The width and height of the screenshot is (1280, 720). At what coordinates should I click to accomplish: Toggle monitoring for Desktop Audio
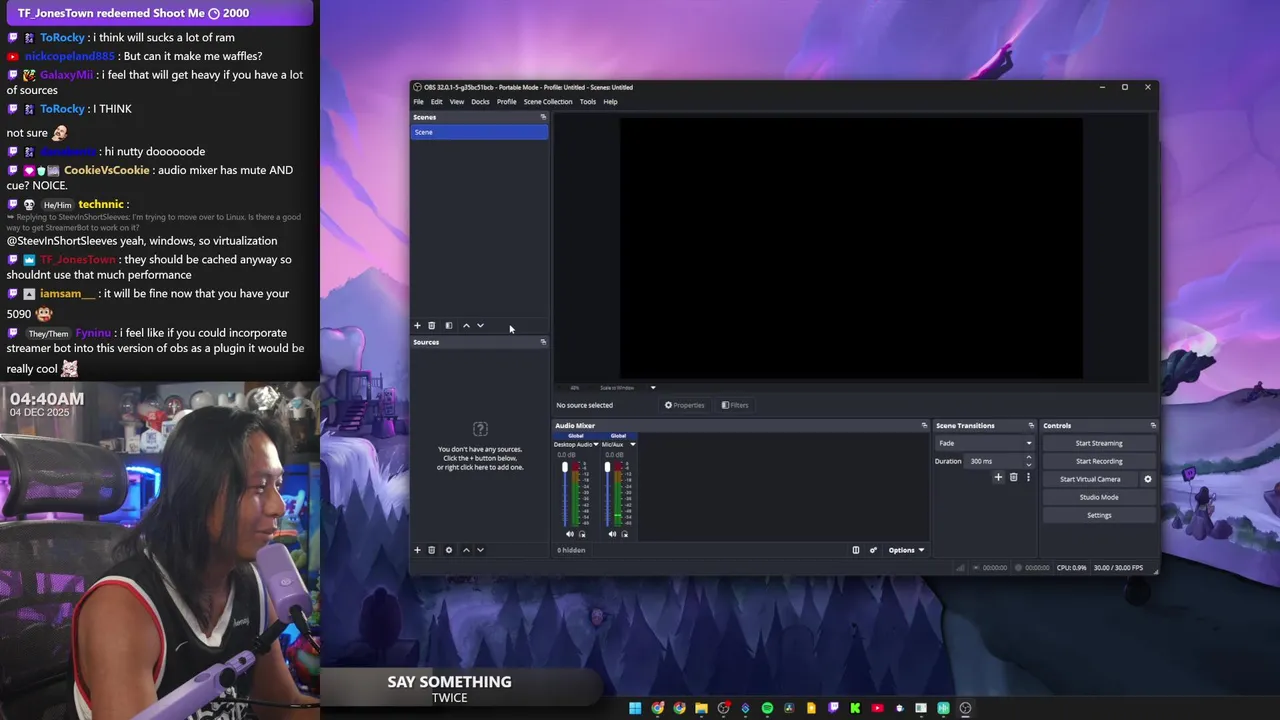coord(582,534)
